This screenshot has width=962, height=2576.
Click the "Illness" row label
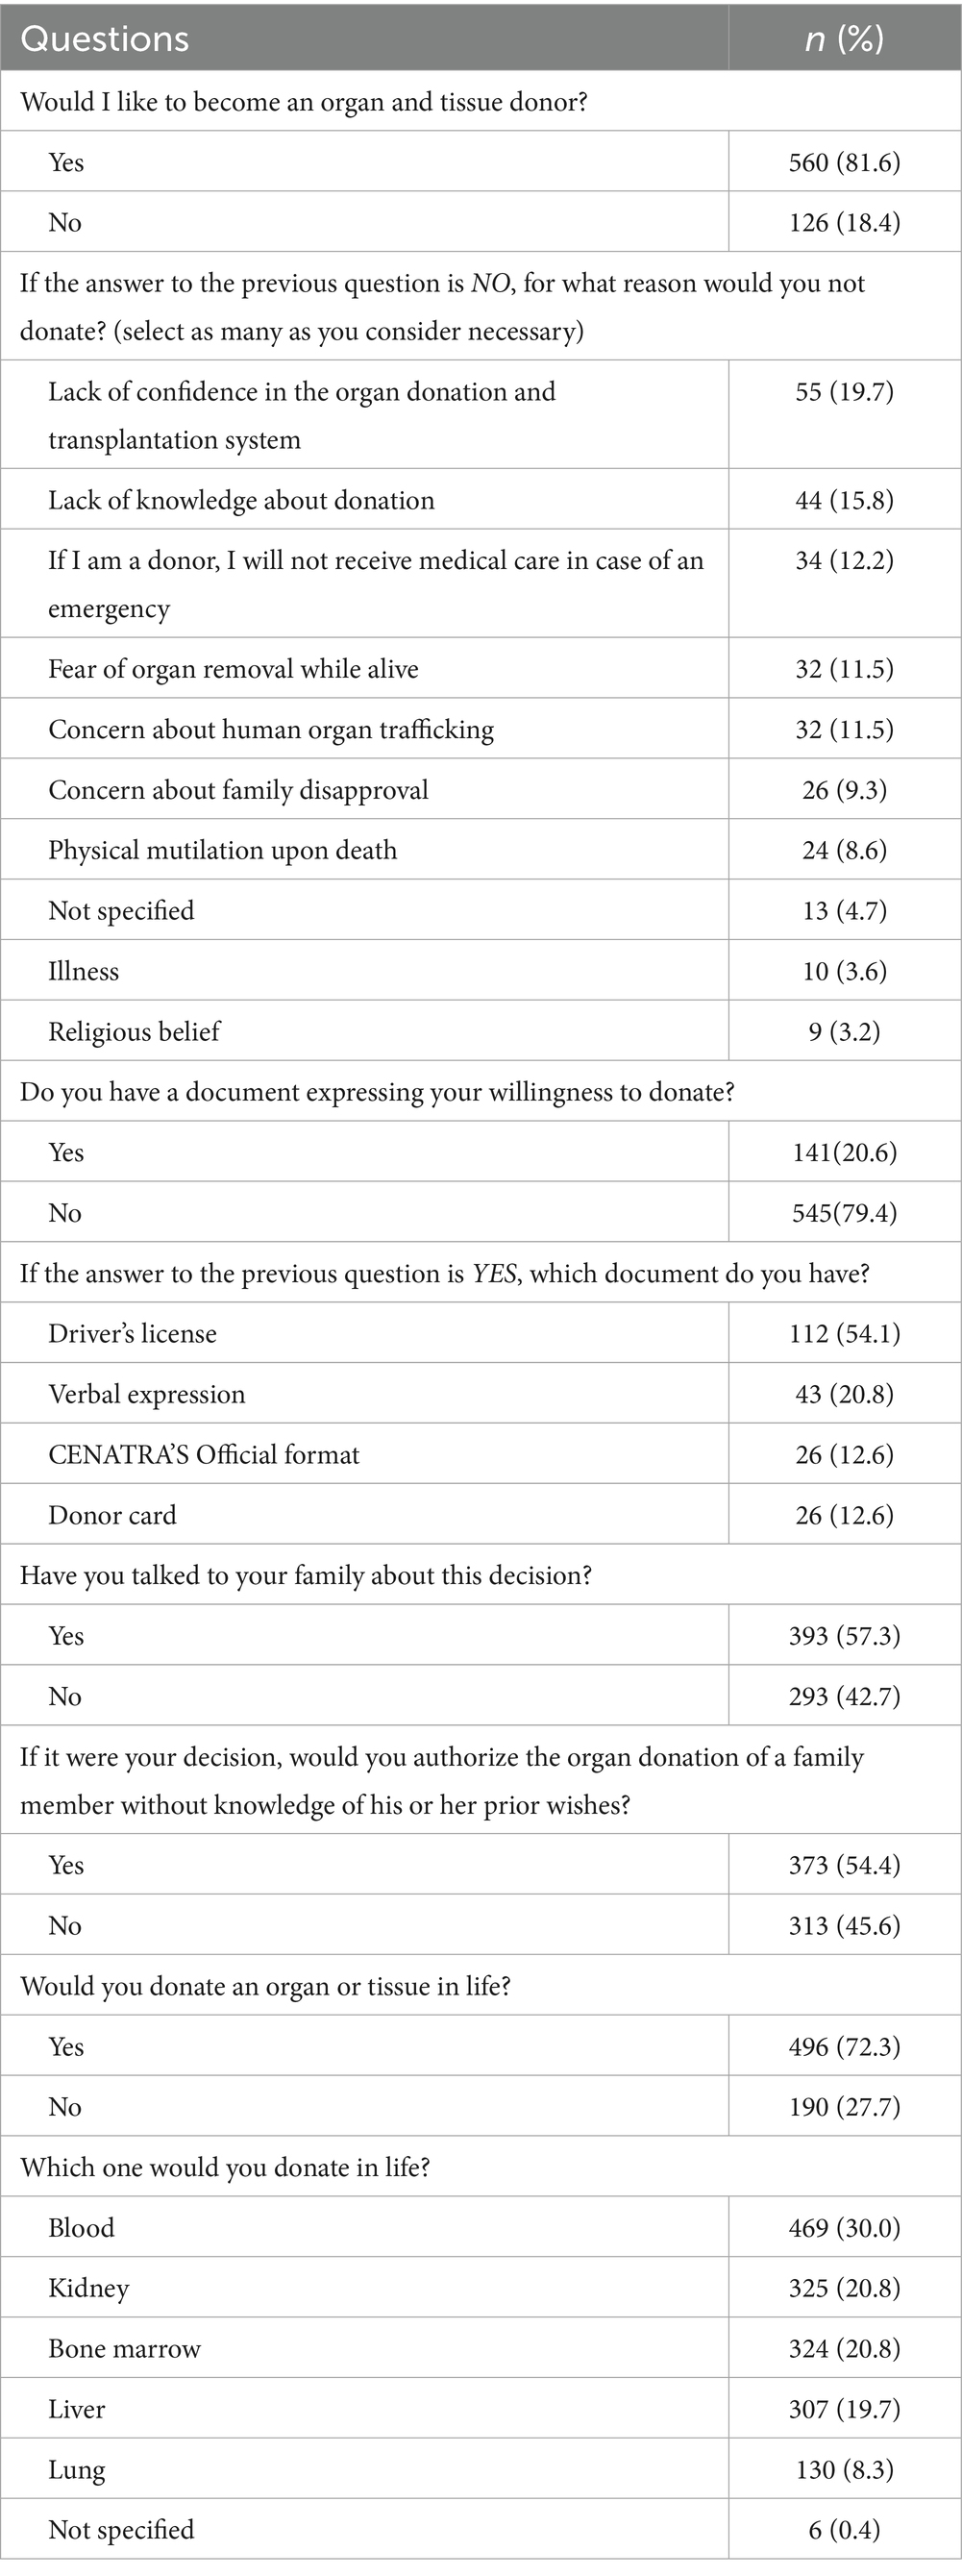pyautogui.click(x=83, y=971)
